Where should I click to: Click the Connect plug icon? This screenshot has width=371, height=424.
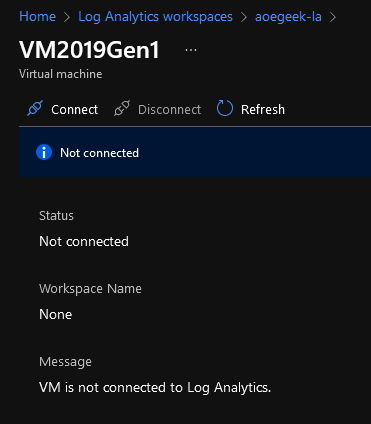pos(35,108)
